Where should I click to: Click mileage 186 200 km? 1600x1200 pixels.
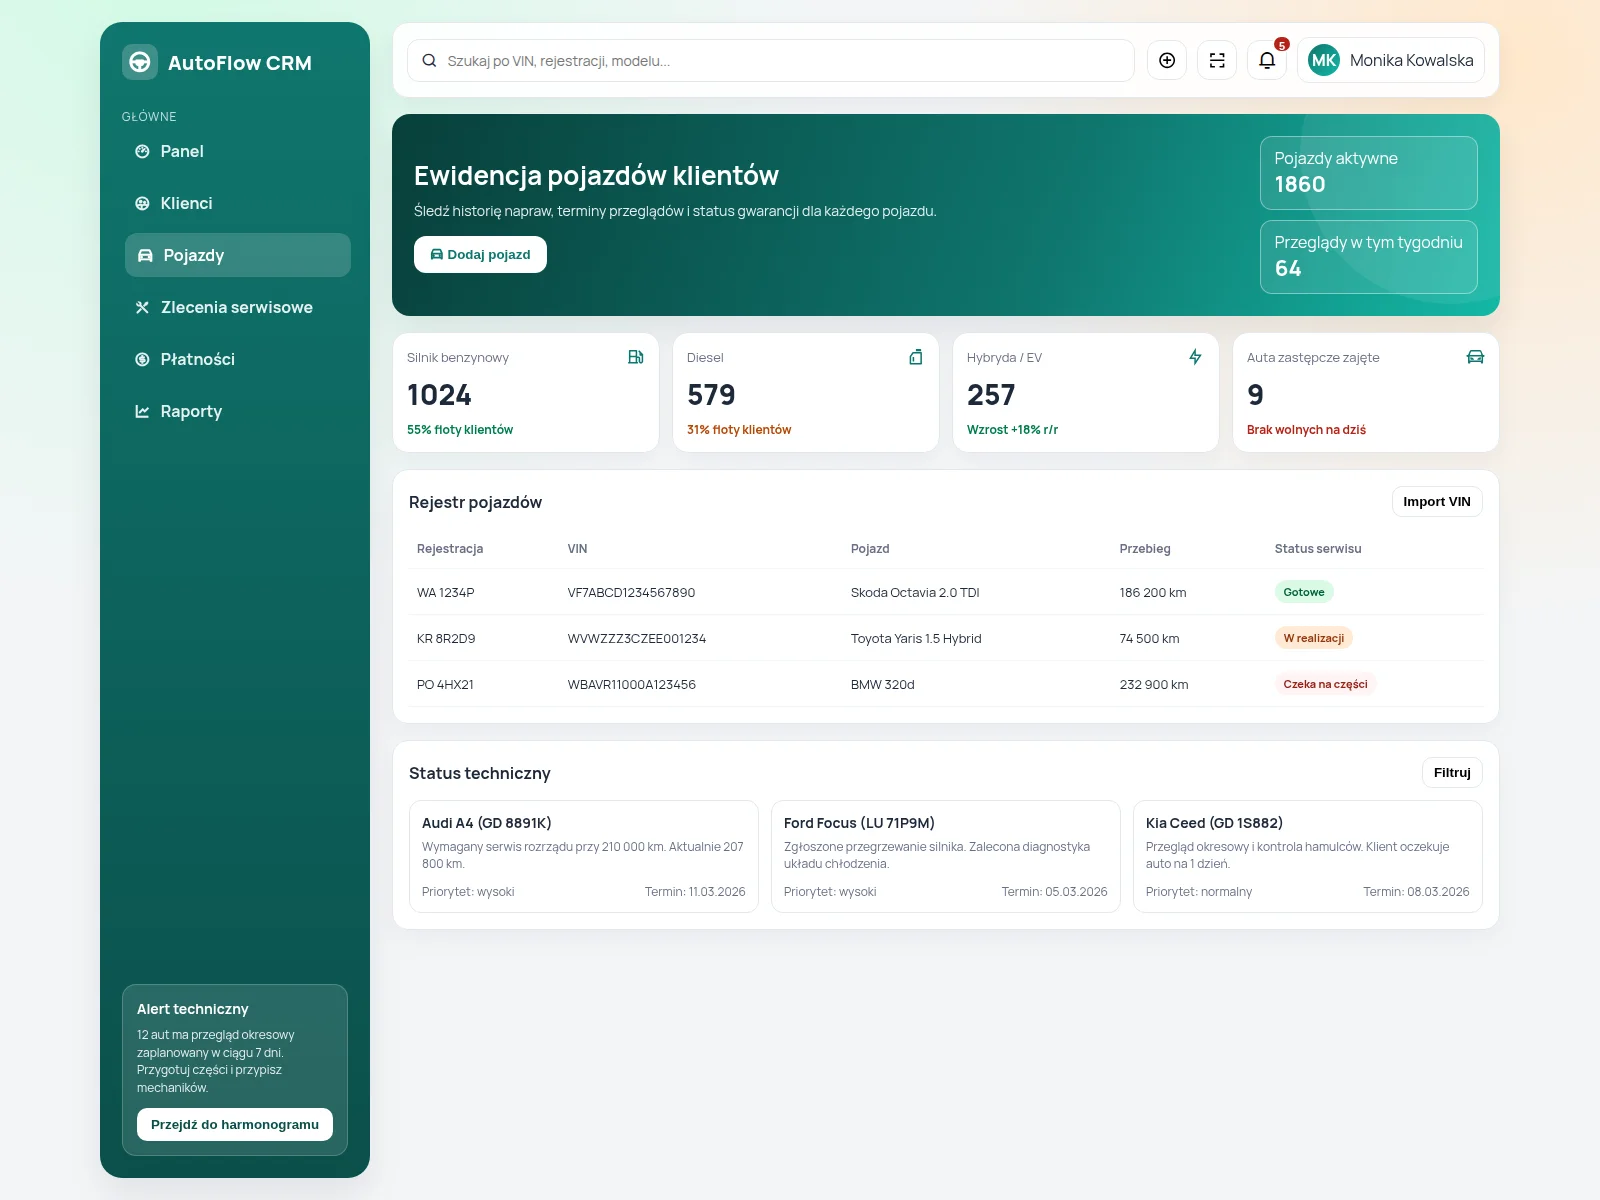coord(1153,593)
